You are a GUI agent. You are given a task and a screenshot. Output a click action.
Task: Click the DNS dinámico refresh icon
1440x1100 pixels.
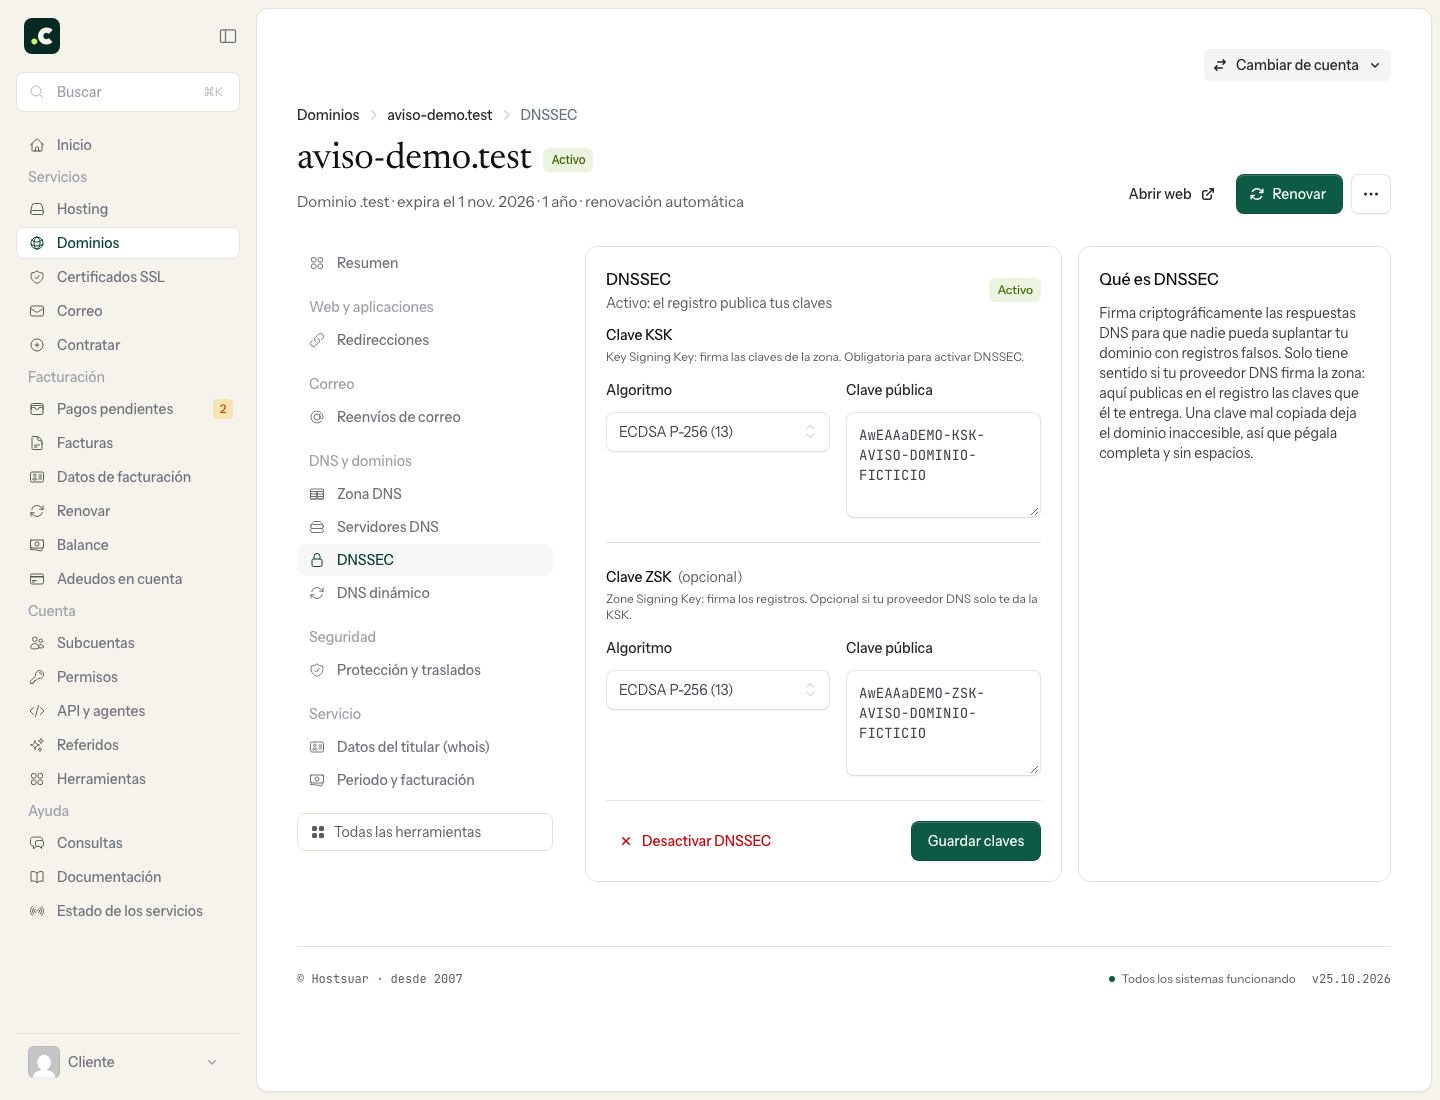[317, 593]
